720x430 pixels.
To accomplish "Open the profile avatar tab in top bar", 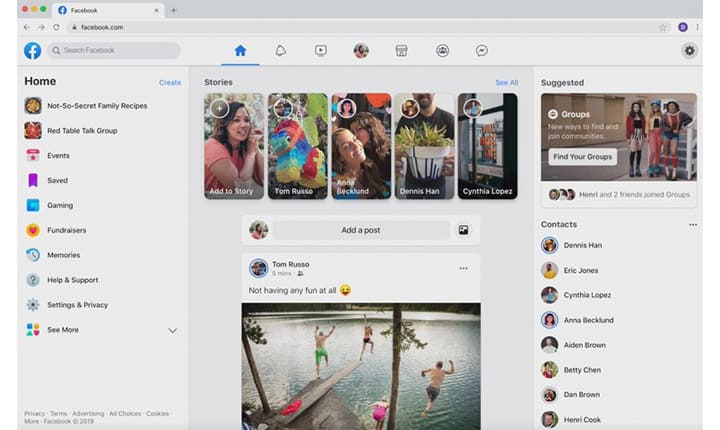I will (x=361, y=50).
